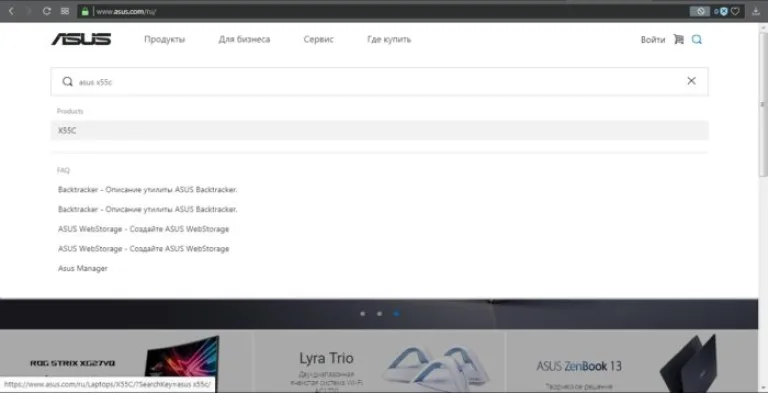Click the green padlock security icon

pyautogui.click(x=85, y=11)
